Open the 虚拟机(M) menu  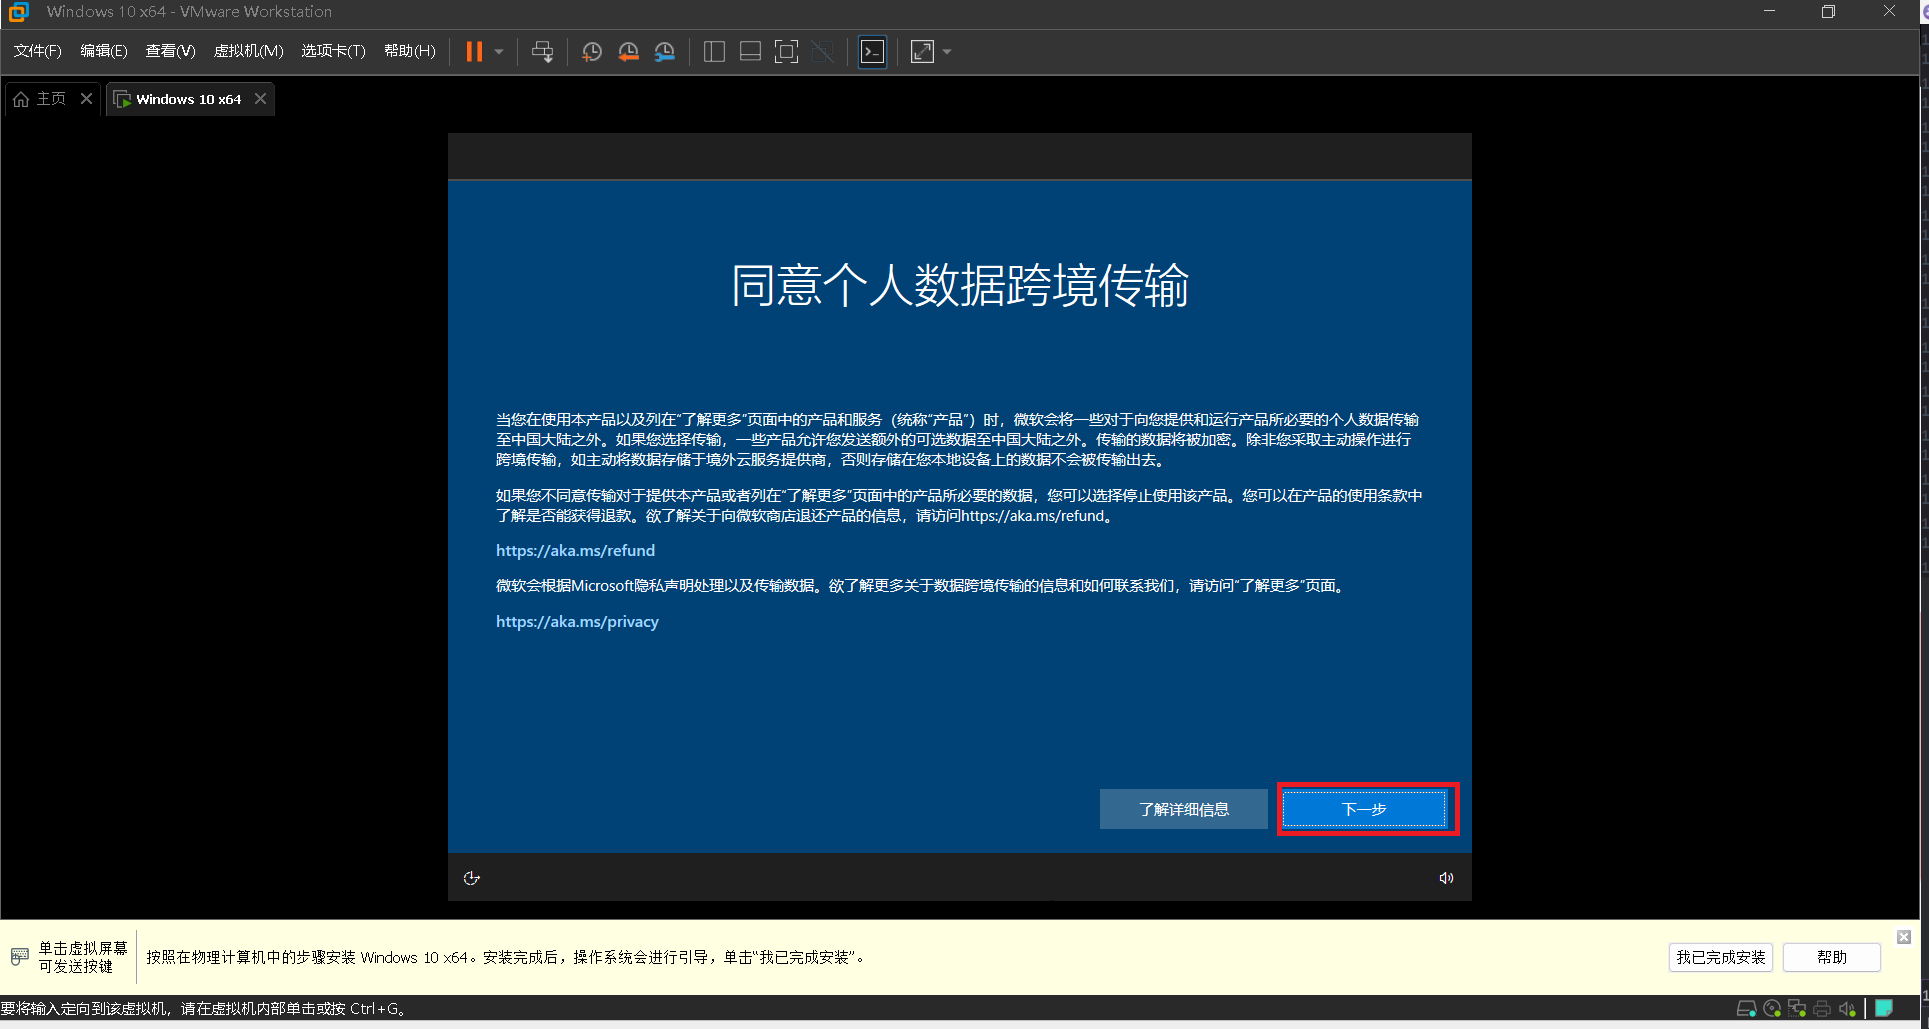(x=249, y=51)
